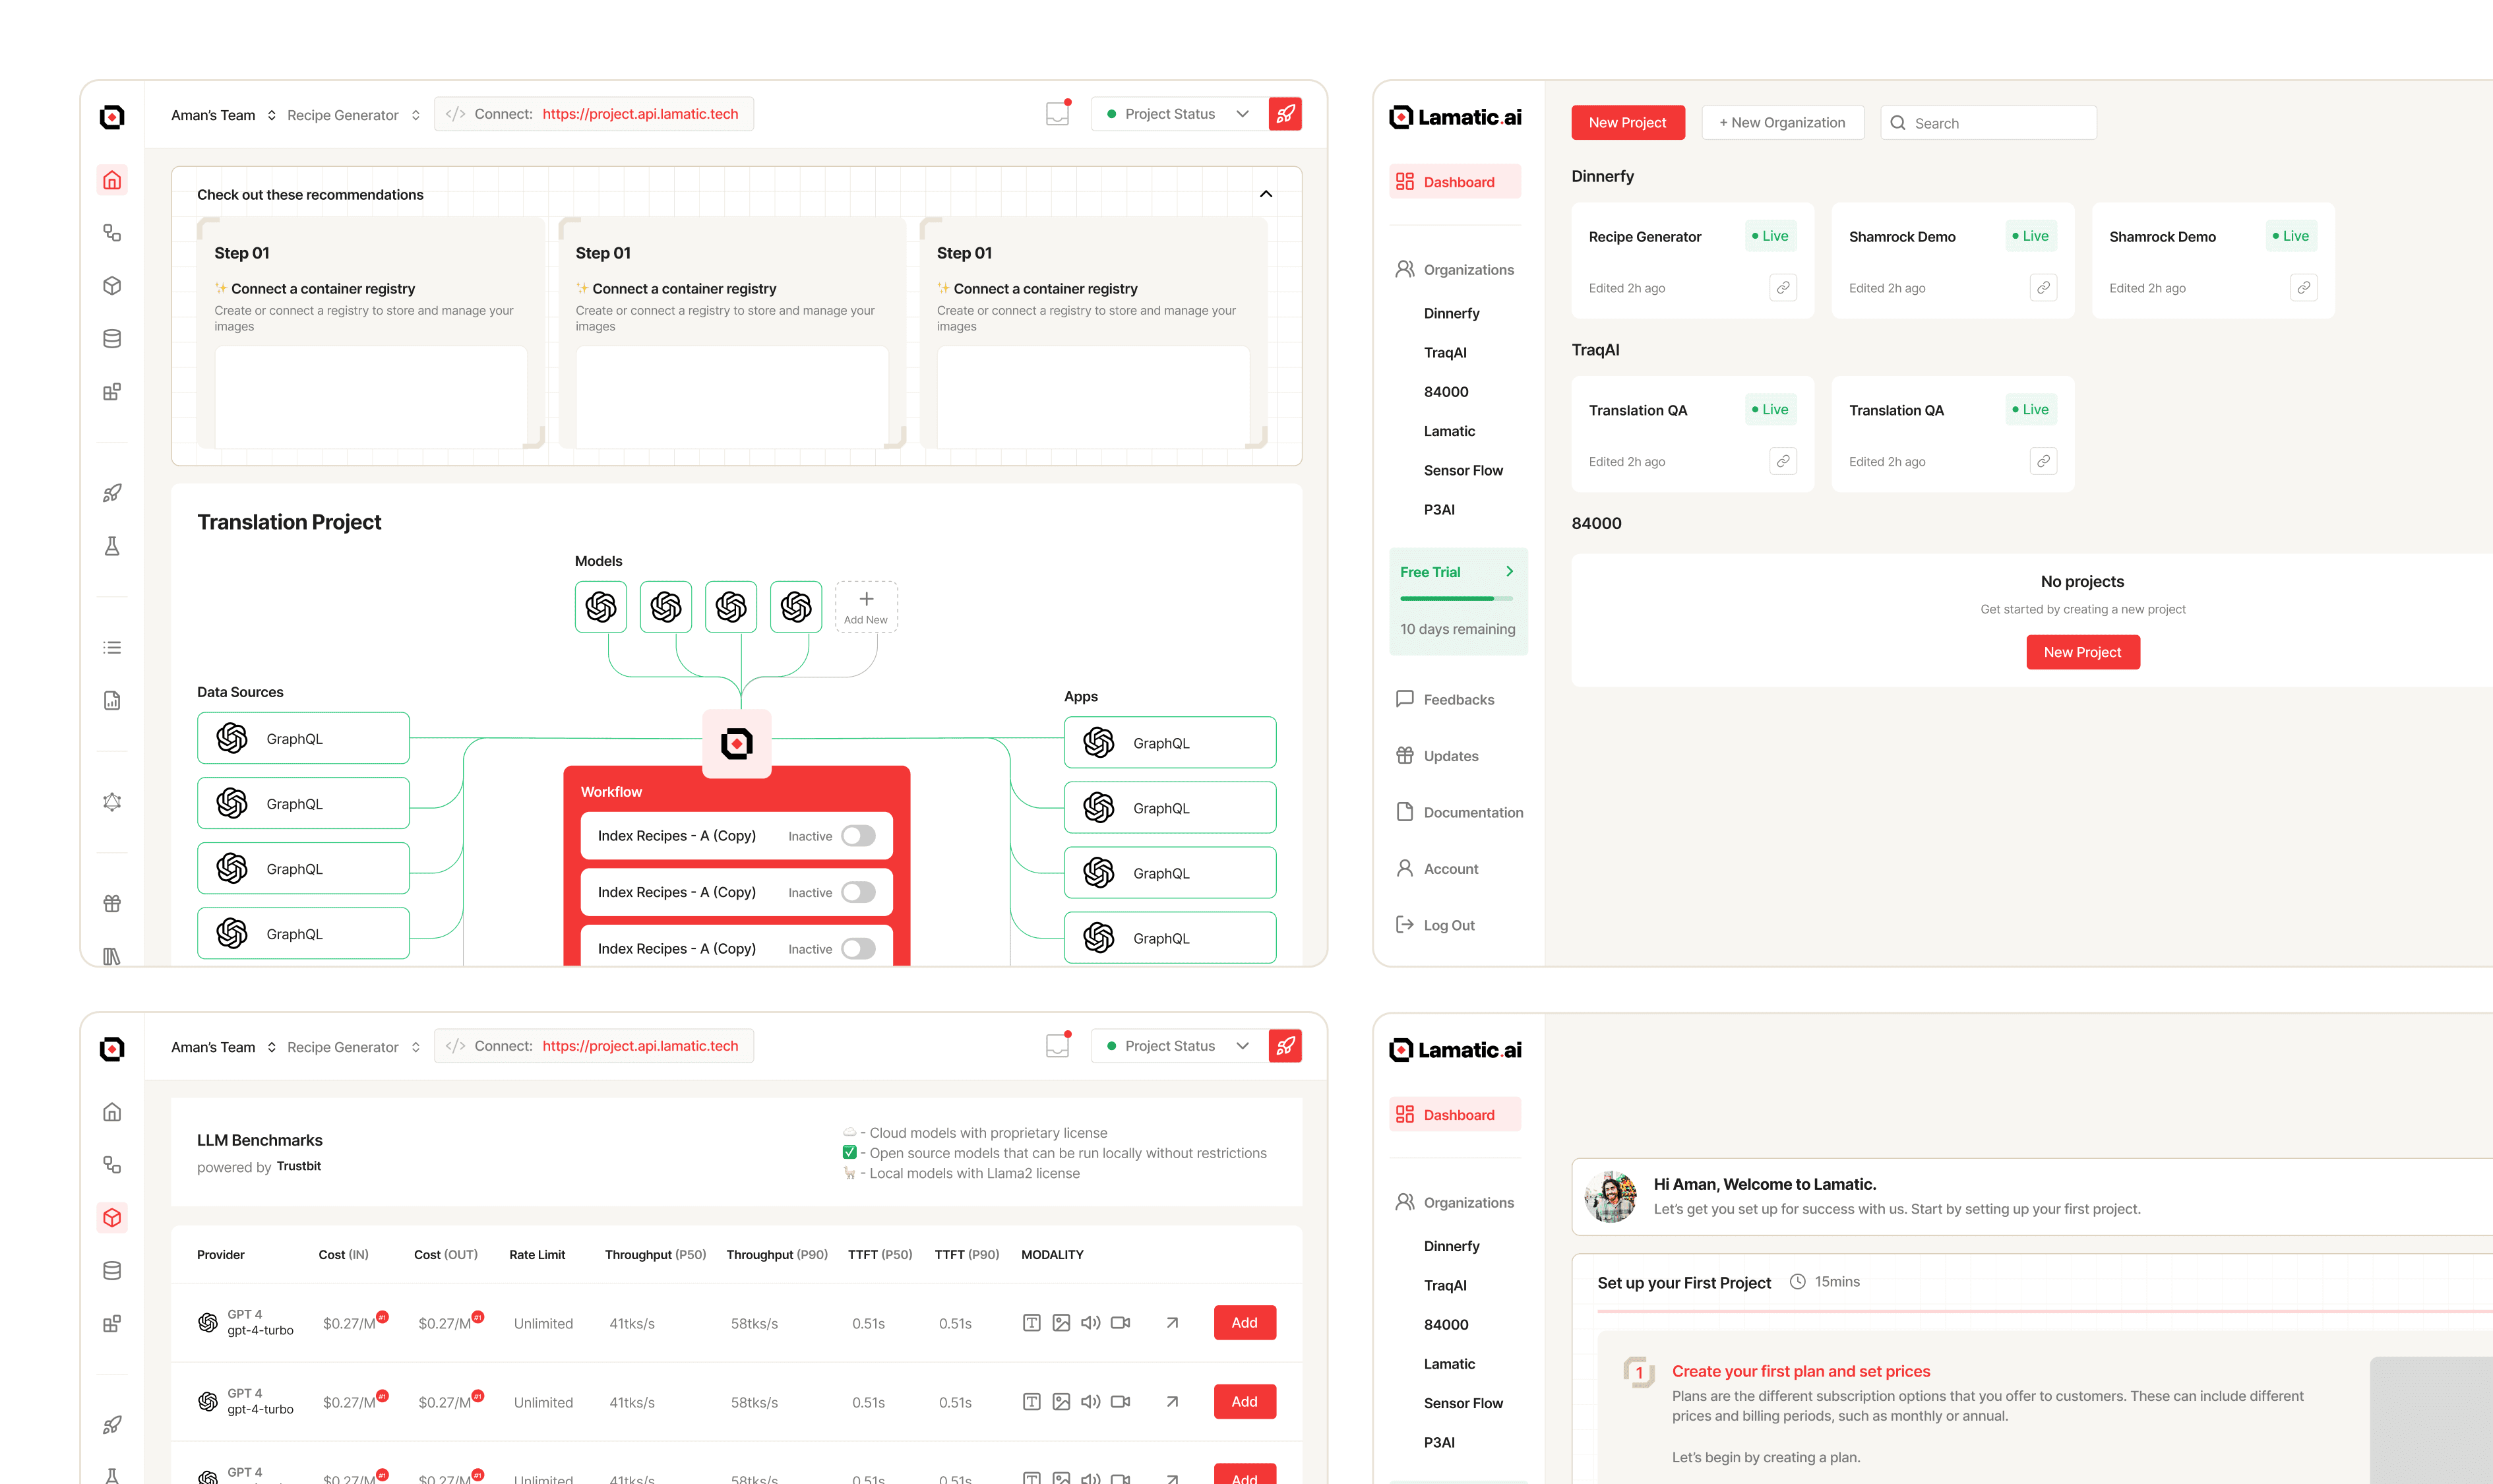This screenshot has height=1484, width=2493.
Task: Open the rocket icon in Translation Project sidebar
Action: (x=112, y=493)
